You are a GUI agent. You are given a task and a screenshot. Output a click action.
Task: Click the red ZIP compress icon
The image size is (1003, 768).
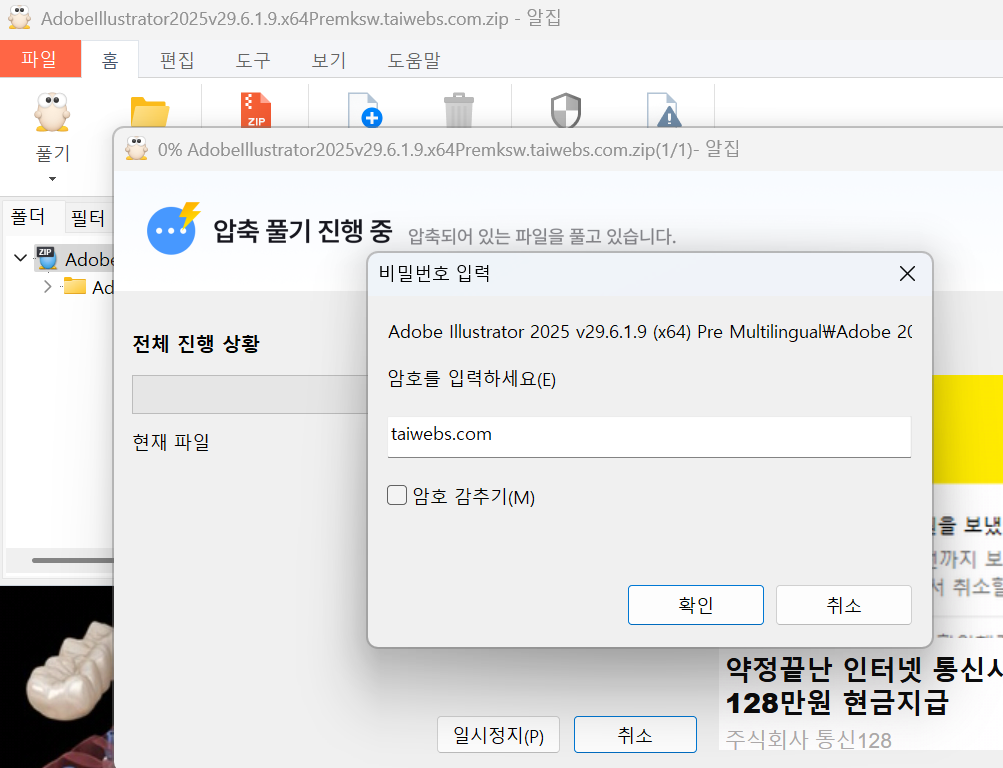pyautogui.click(x=256, y=110)
